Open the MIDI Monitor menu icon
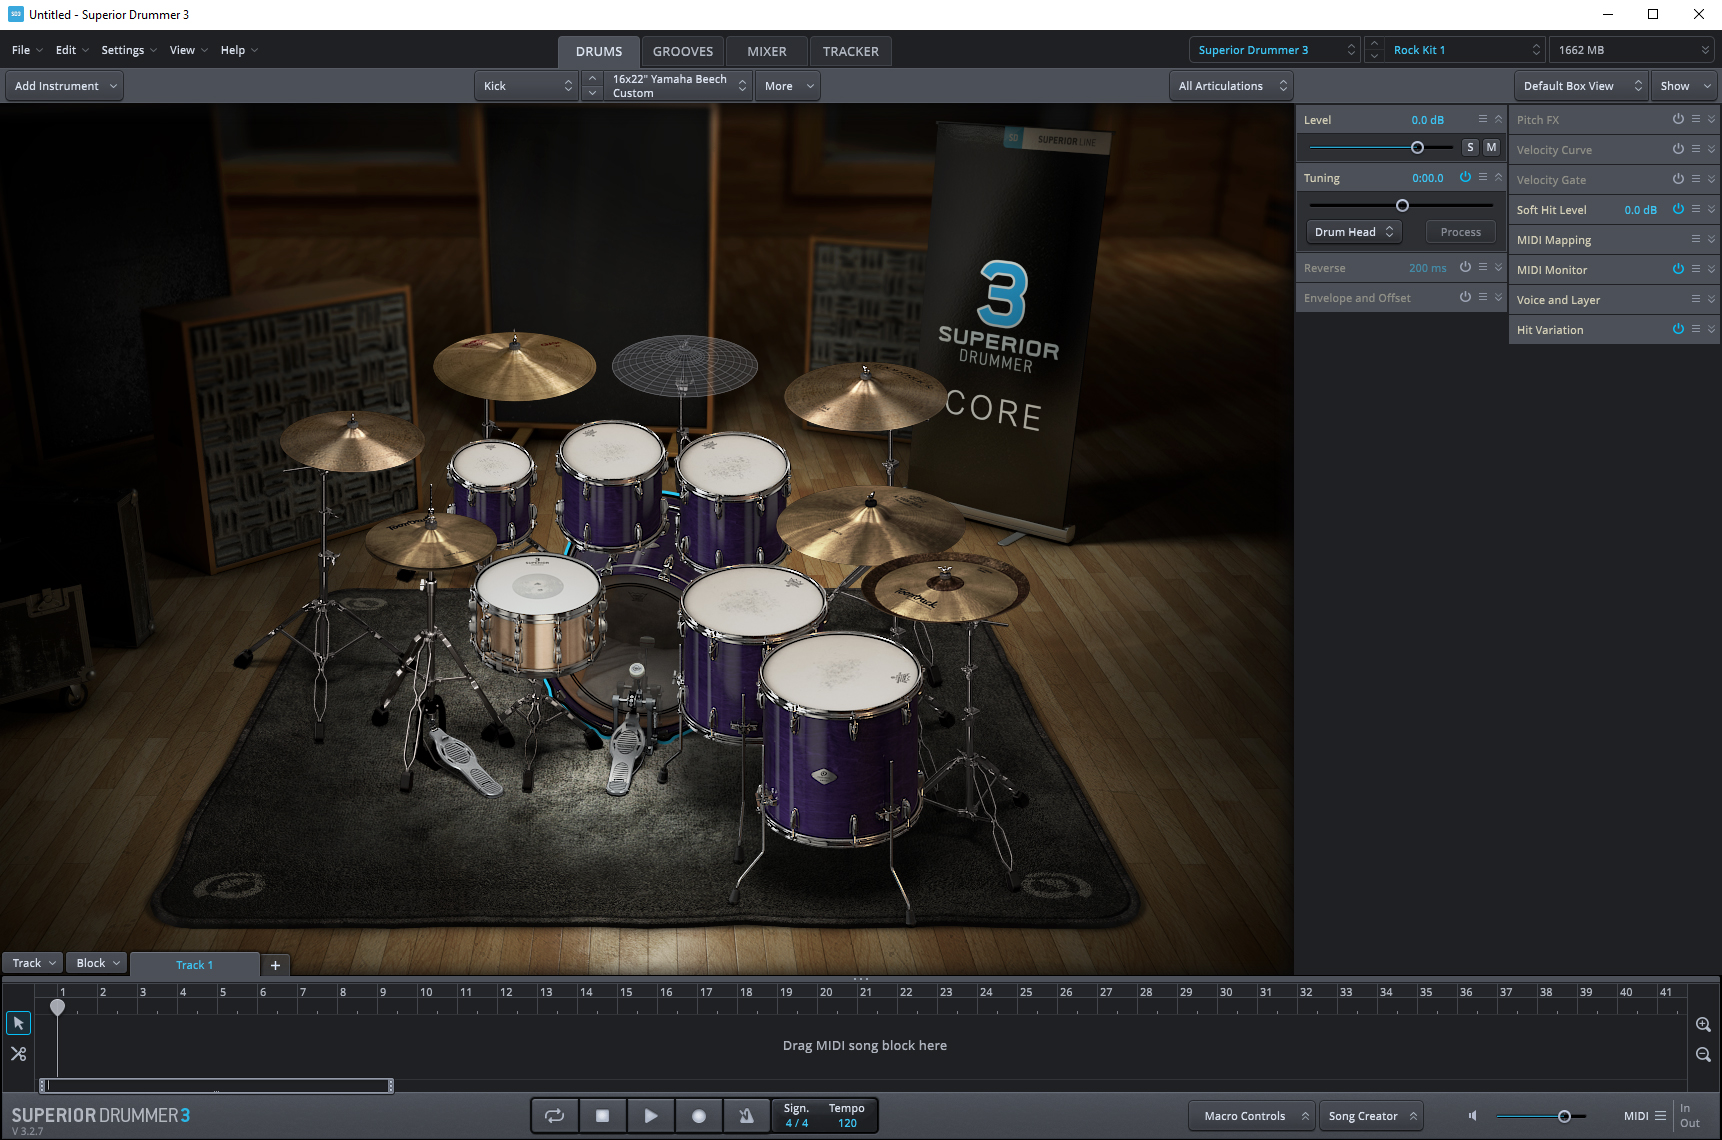This screenshot has height=1140, width=1722. point(1696,269)
